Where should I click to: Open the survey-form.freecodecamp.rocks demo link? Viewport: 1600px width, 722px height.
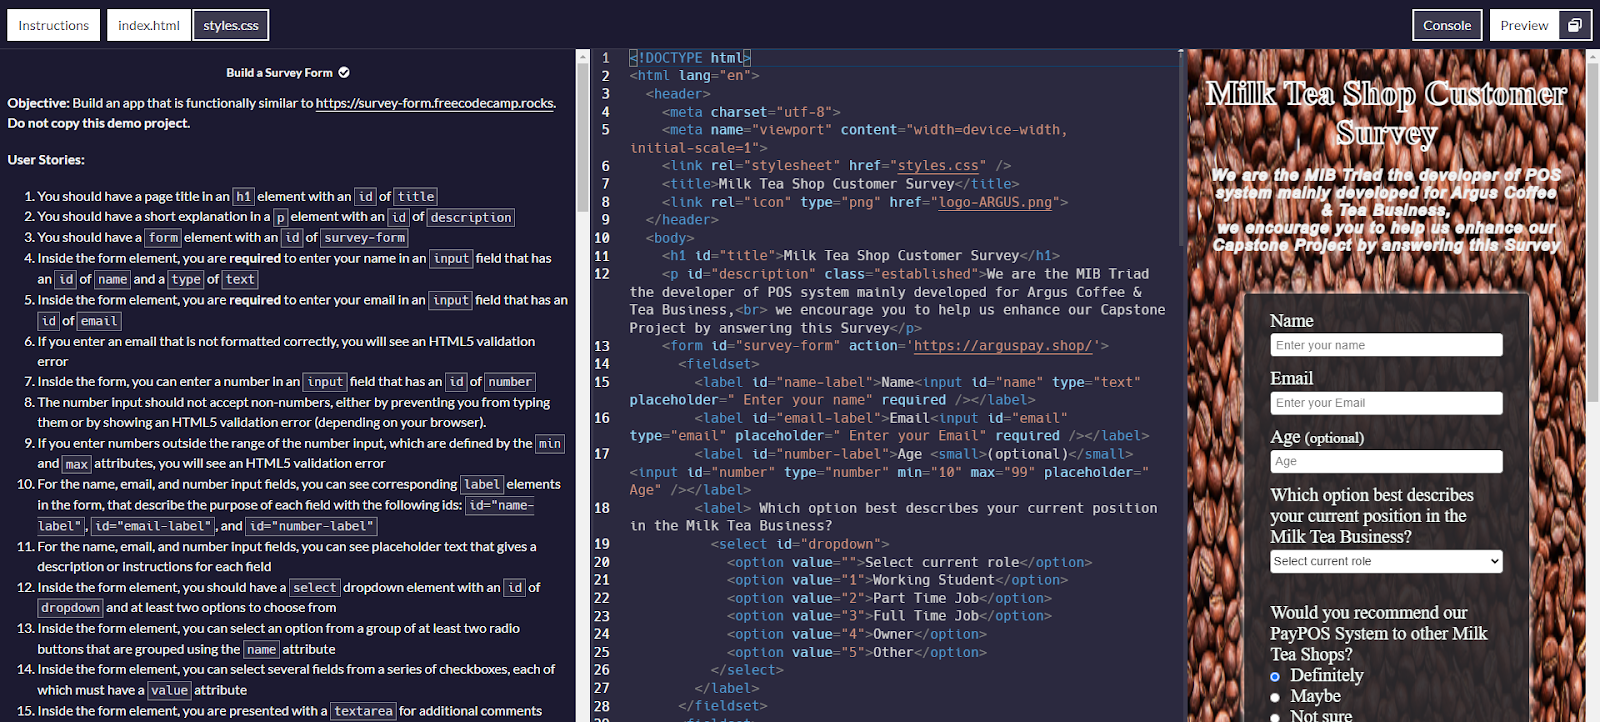pyautogui.click(x=434, y=103)
